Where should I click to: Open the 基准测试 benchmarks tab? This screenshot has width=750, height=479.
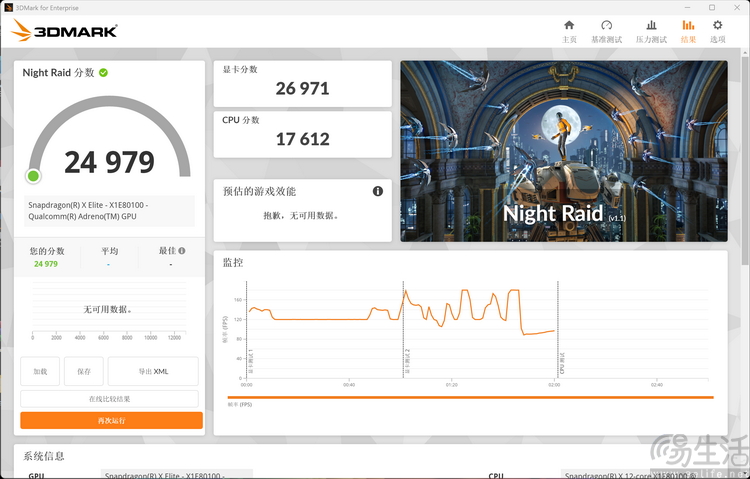pyautogui.click(x=606, y=32)
